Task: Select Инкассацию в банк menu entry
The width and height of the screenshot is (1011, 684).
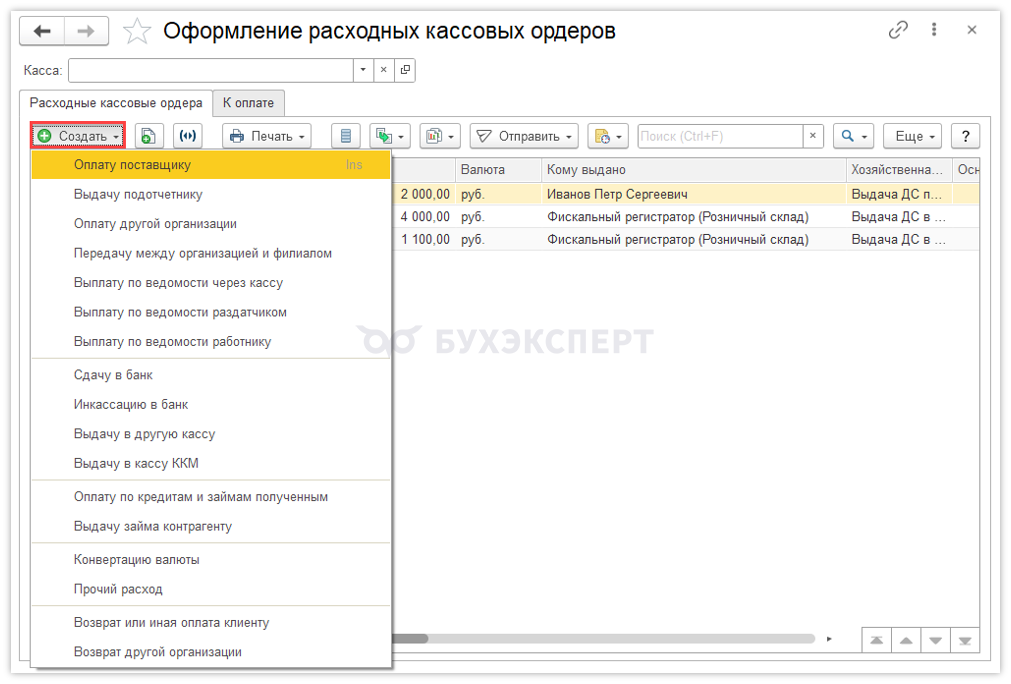Action: pyautogui.click(x=131, y=405)
